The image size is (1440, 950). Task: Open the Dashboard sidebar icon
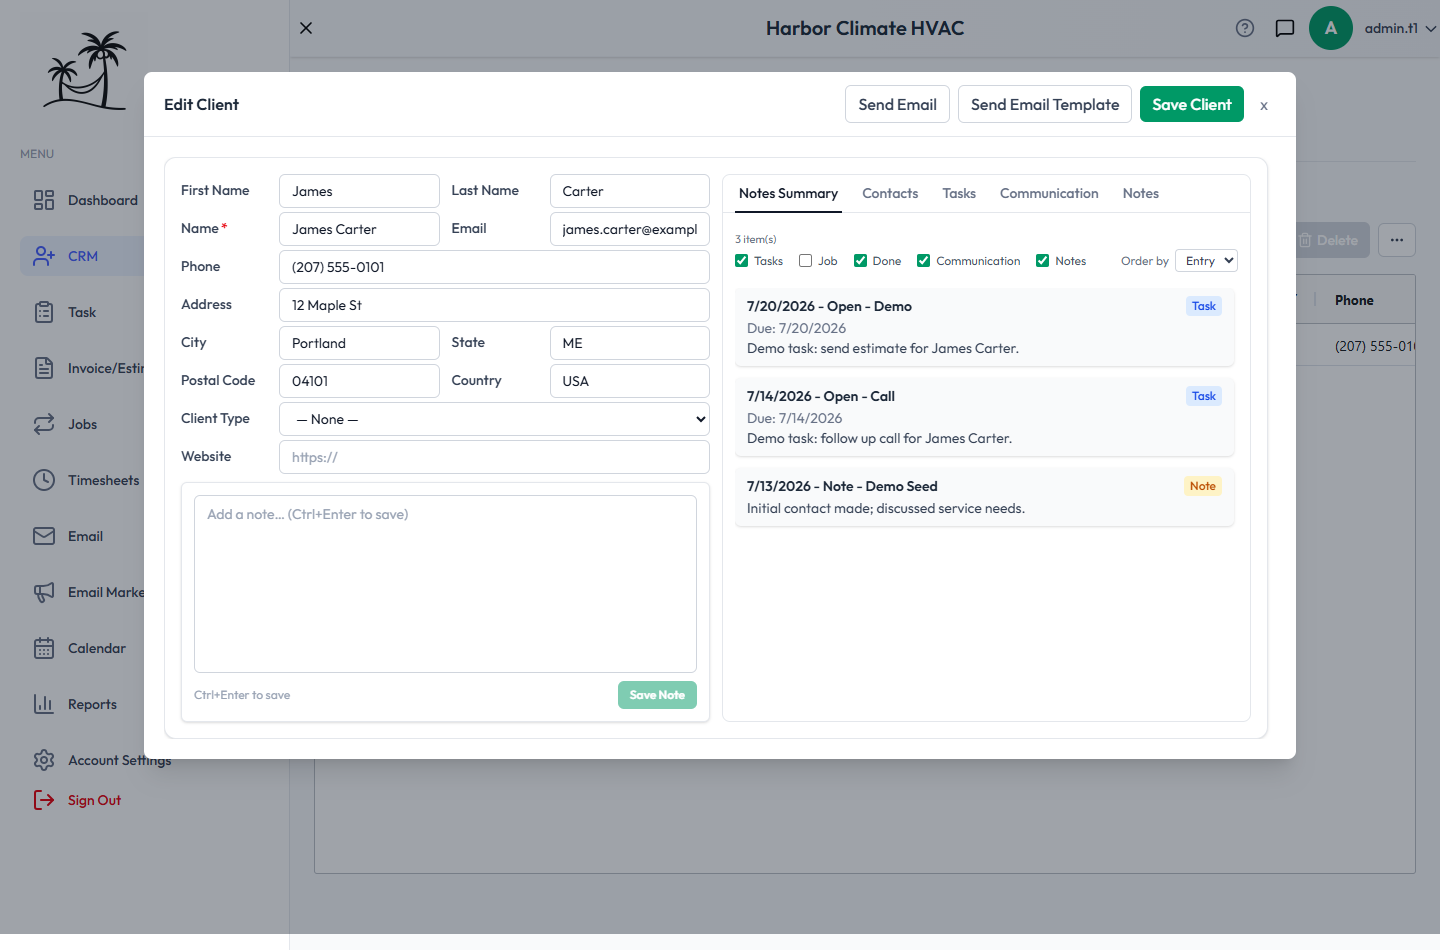click(x=44, y=200)
